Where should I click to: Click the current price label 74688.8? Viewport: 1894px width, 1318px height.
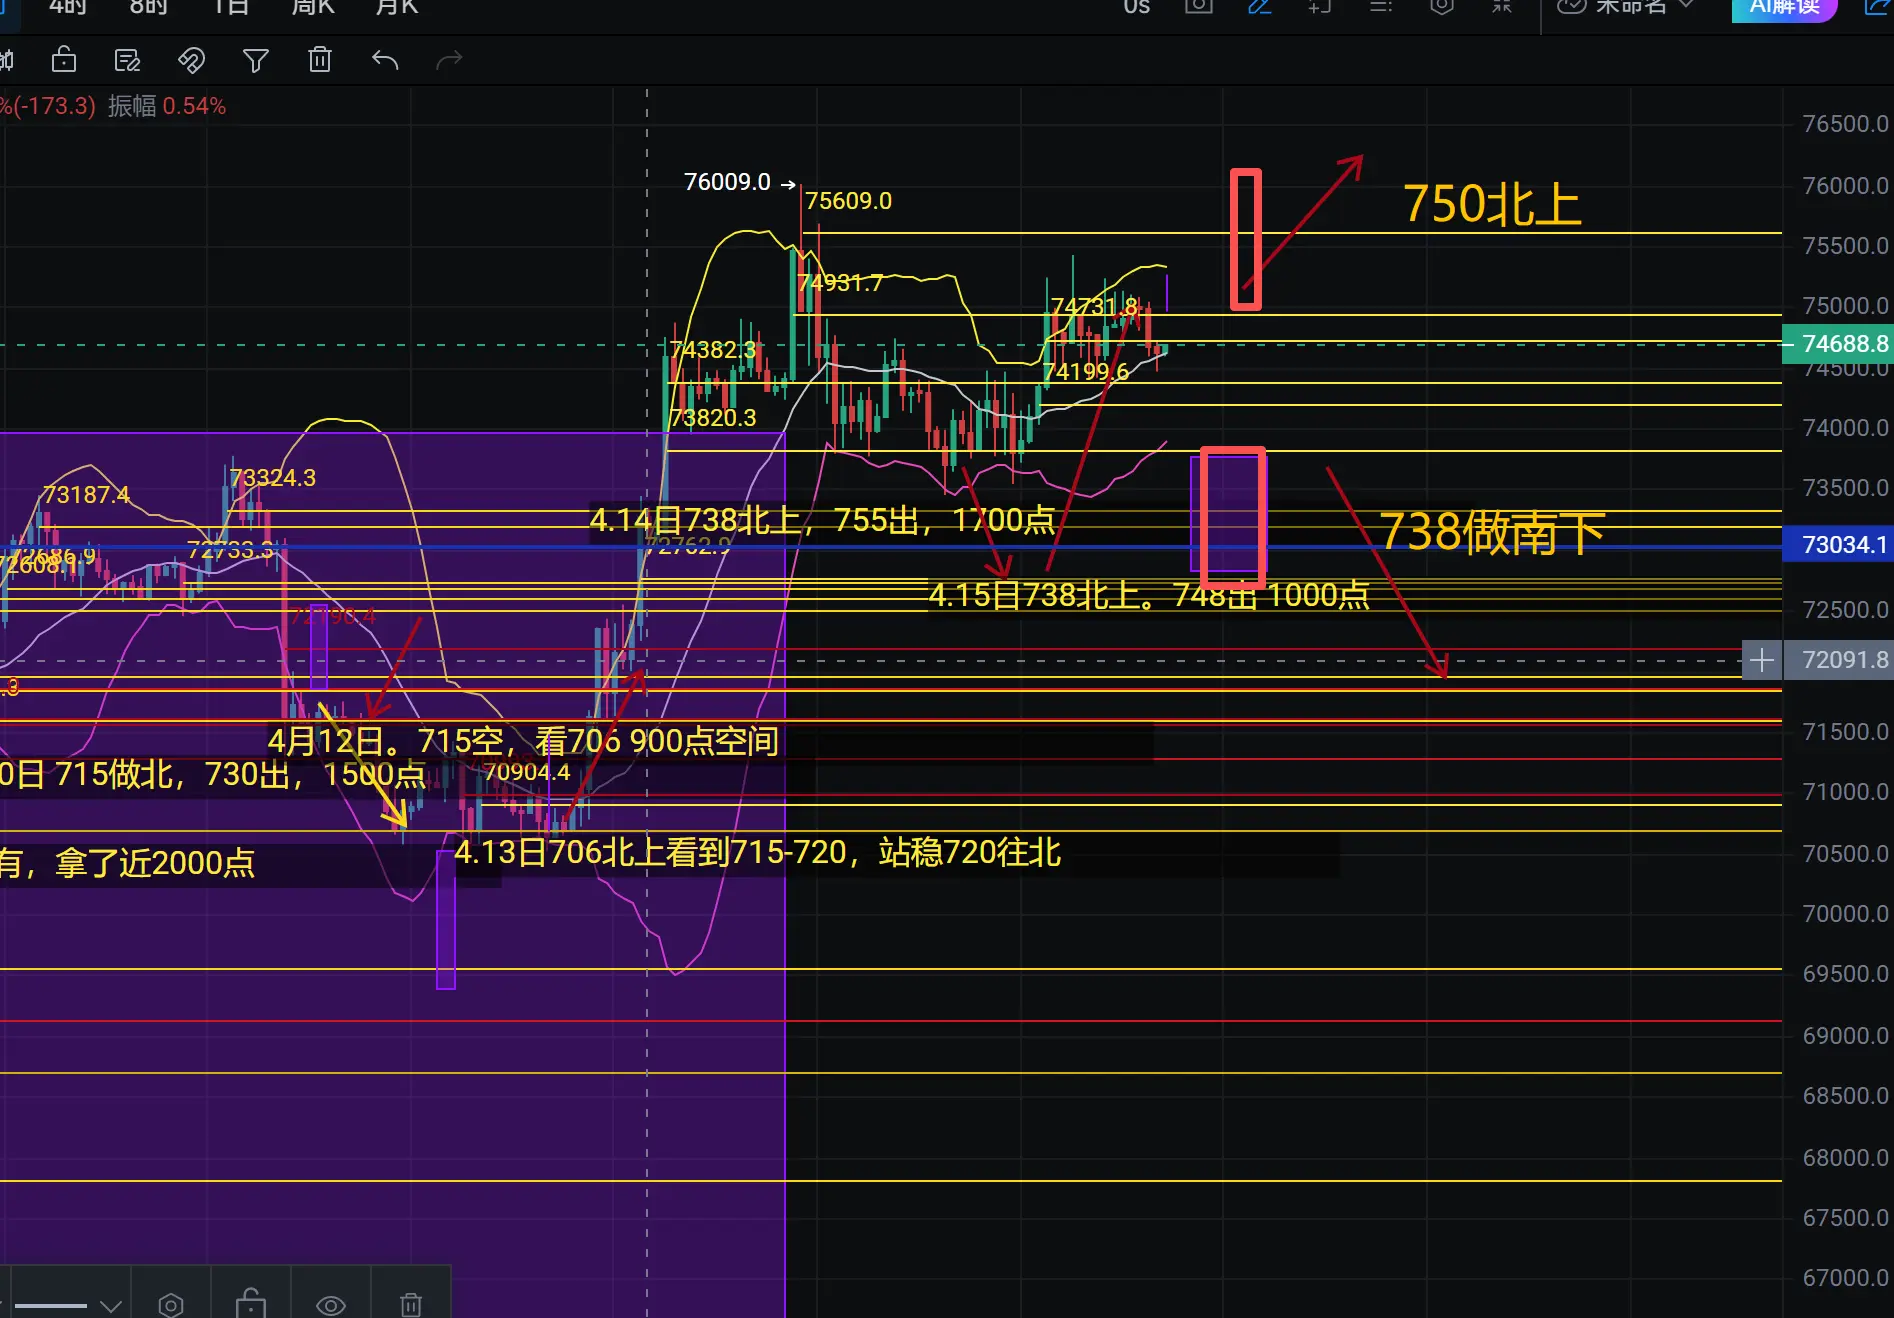(1838, 344)
